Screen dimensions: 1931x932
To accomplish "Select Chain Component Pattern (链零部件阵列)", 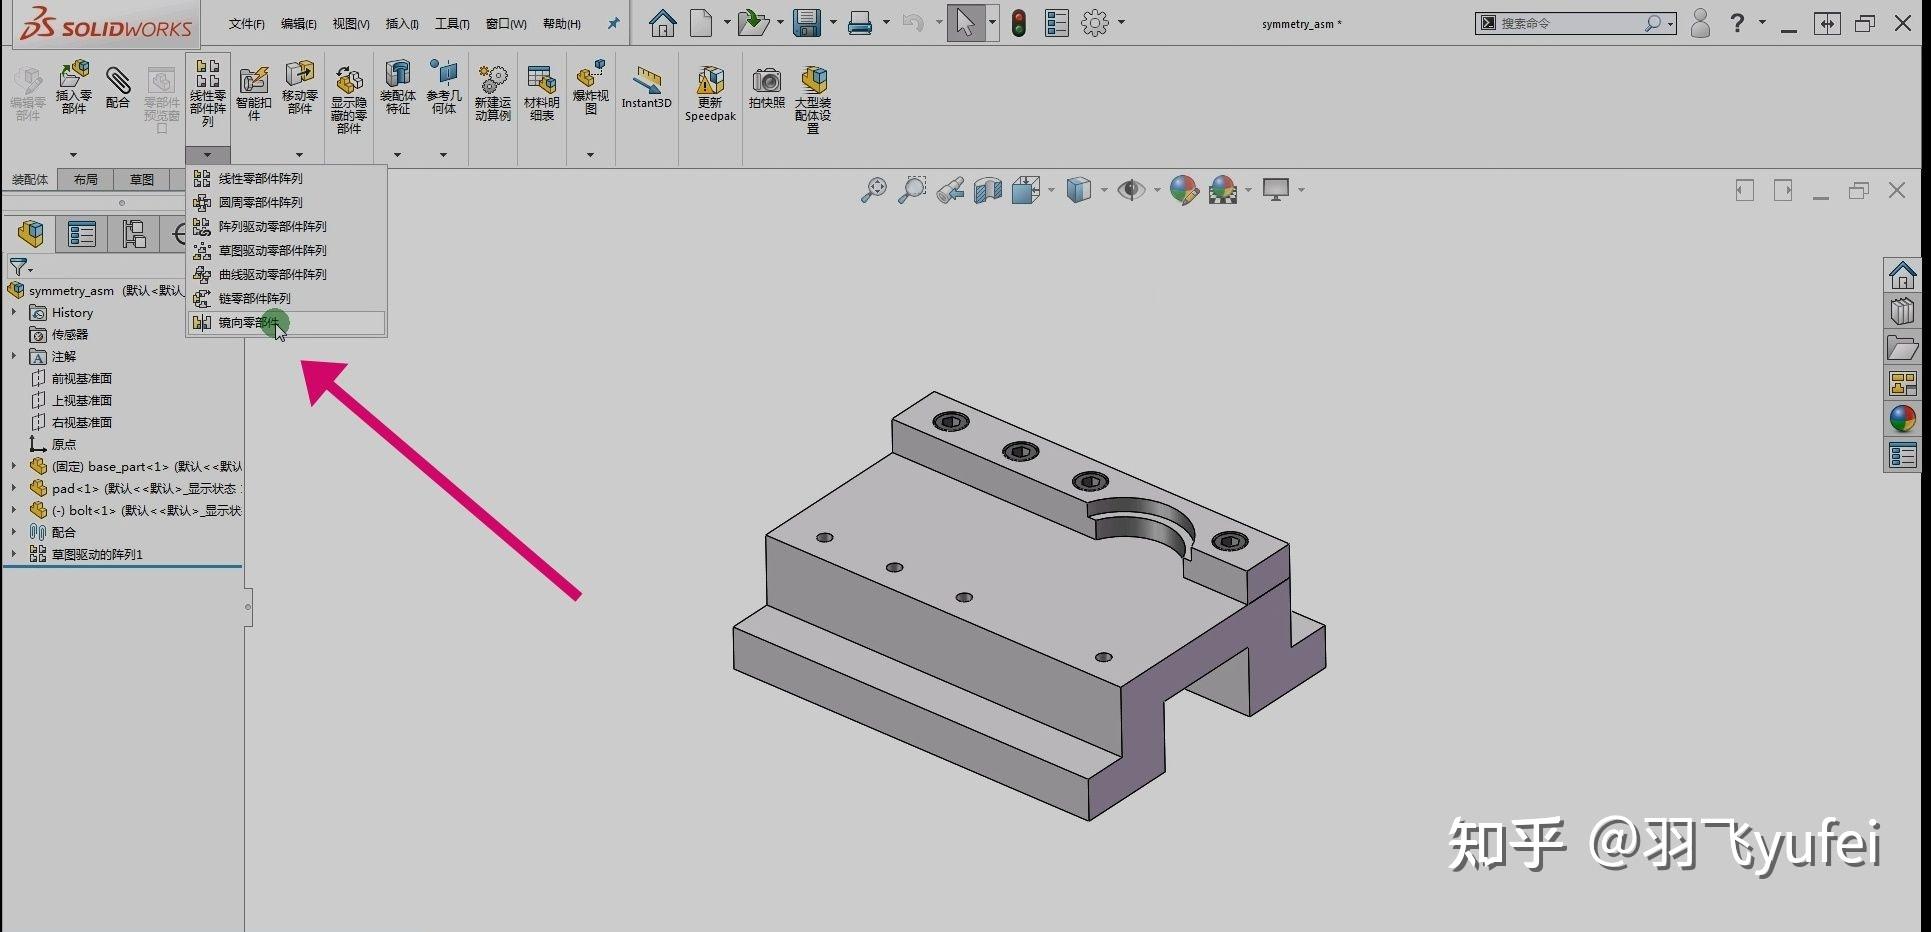I will click(286, 298).
